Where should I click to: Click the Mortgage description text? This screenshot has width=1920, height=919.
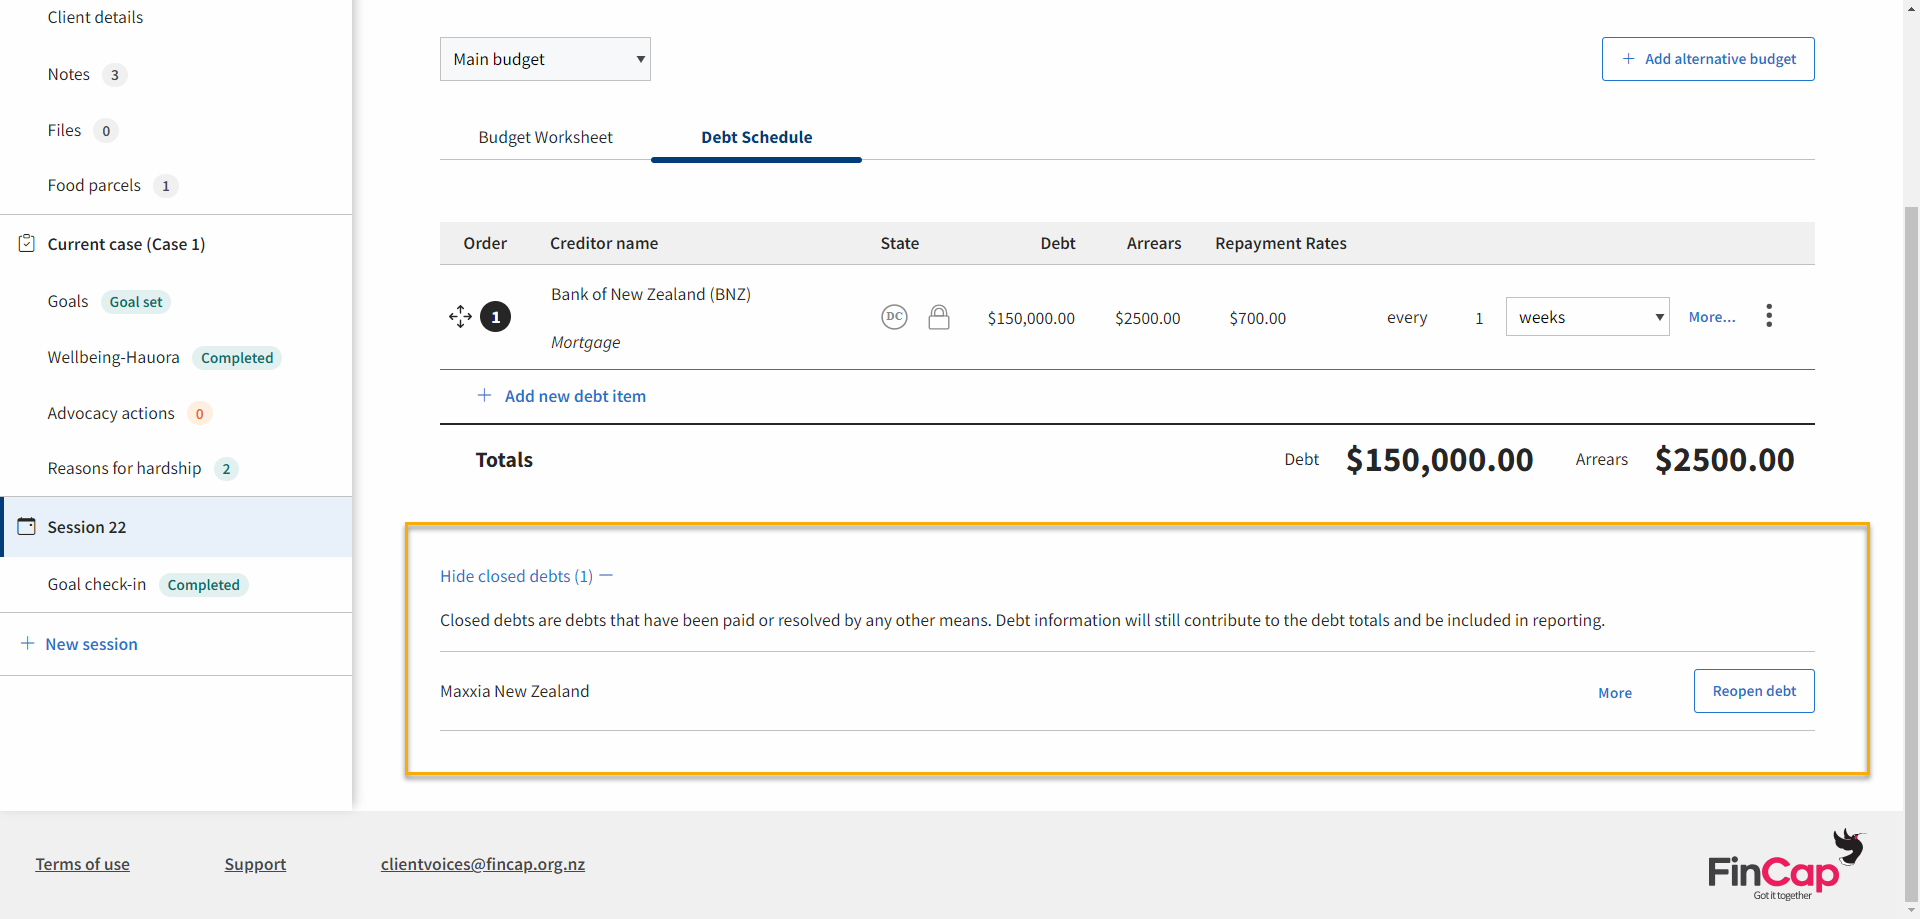585,342
